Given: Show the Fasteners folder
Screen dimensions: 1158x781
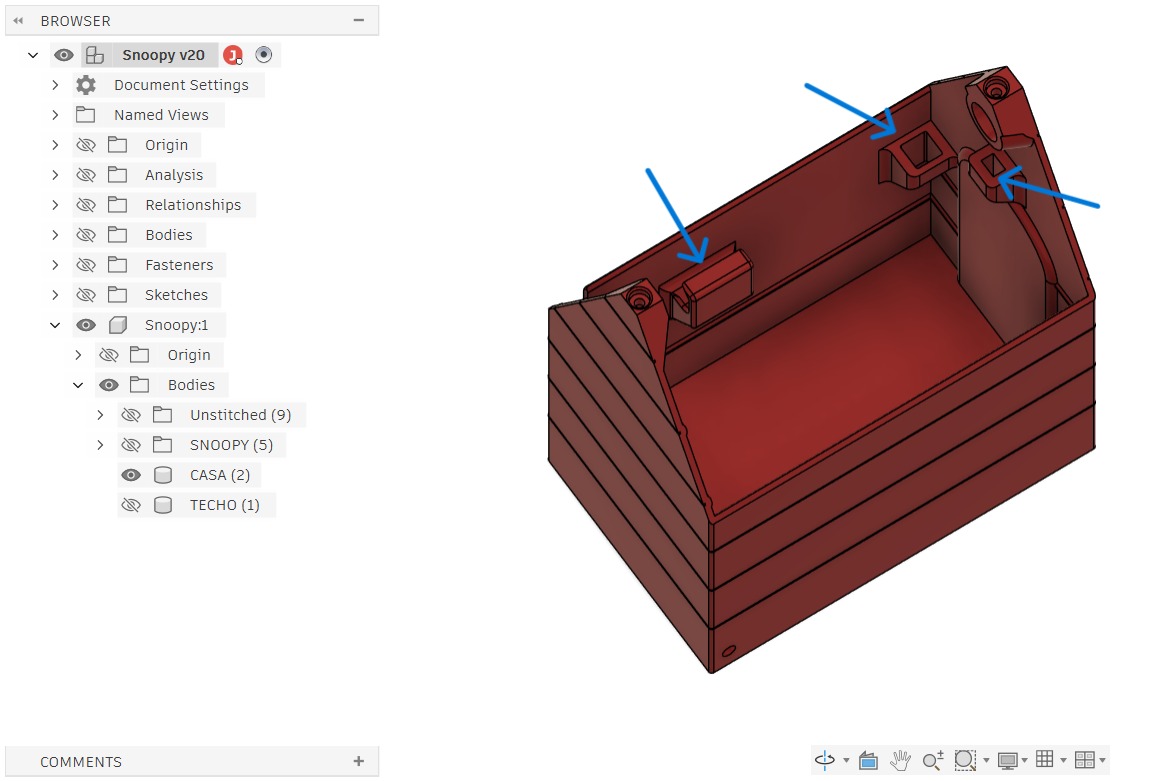Looking at the screenshot, I should (86, 264).
